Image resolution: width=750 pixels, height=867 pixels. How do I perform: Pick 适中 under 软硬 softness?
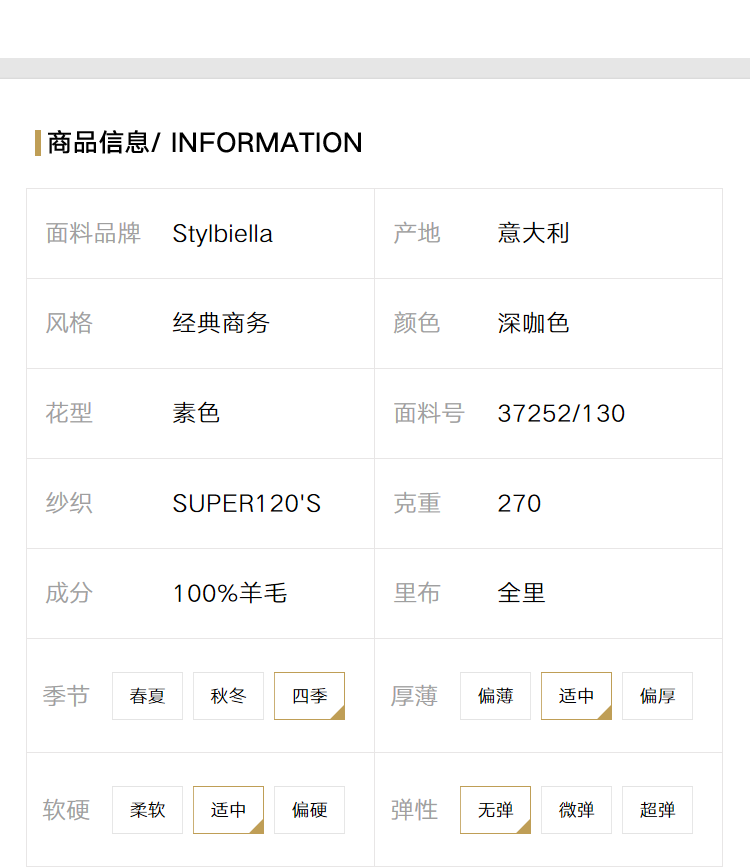(228, 809)
